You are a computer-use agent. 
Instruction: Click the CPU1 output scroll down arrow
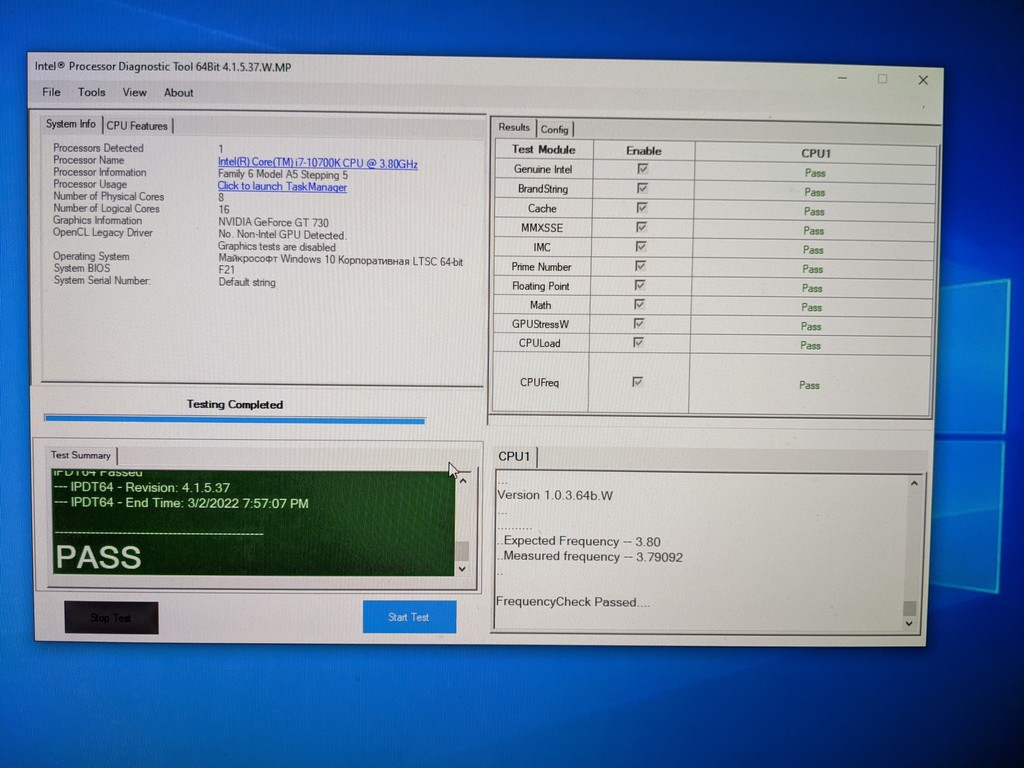909,624
